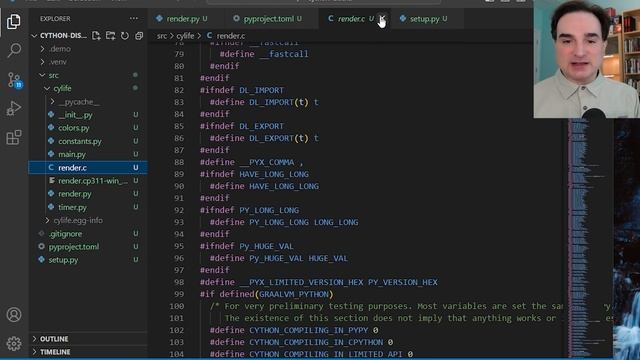The width and height of the screenshot is (640, 360).
Task: Click CYTHON_COMPILING_IN_PYPY define on line 102
Action: (x=309, y=330)
